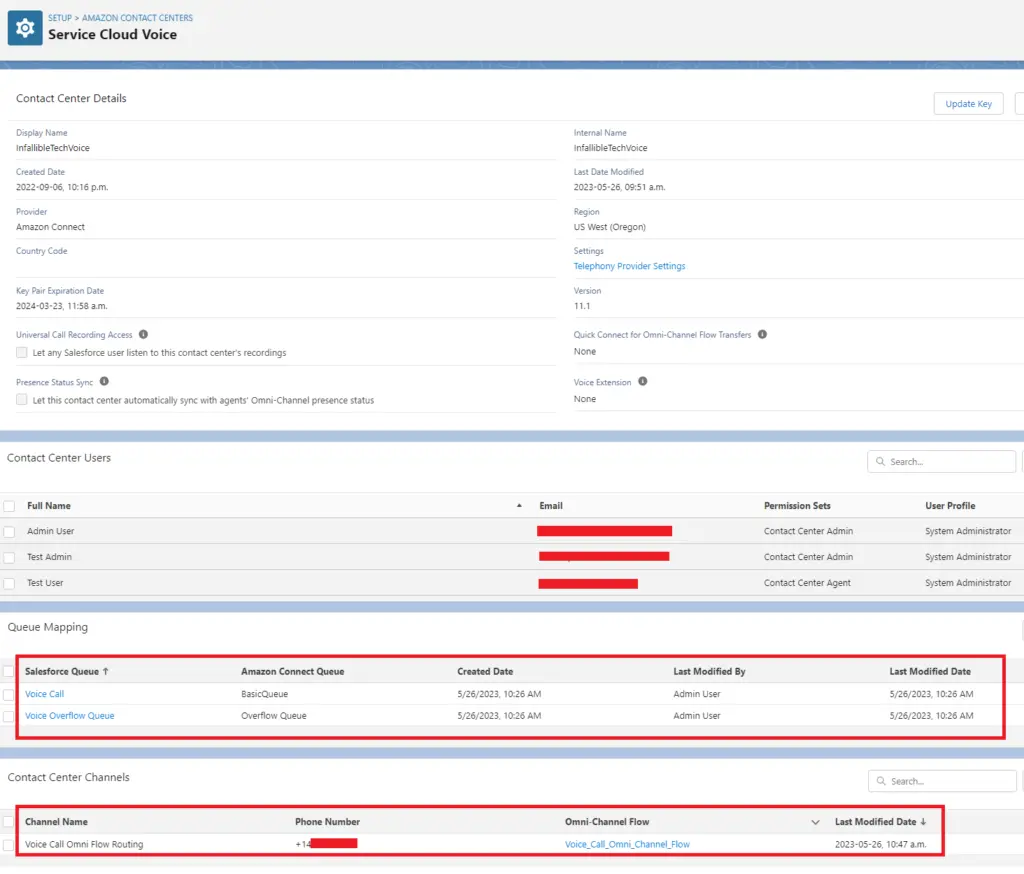This screenshot has height=874, width=1024.
Task: Click the BasicQueue cell
Action: tap(264, 694)
